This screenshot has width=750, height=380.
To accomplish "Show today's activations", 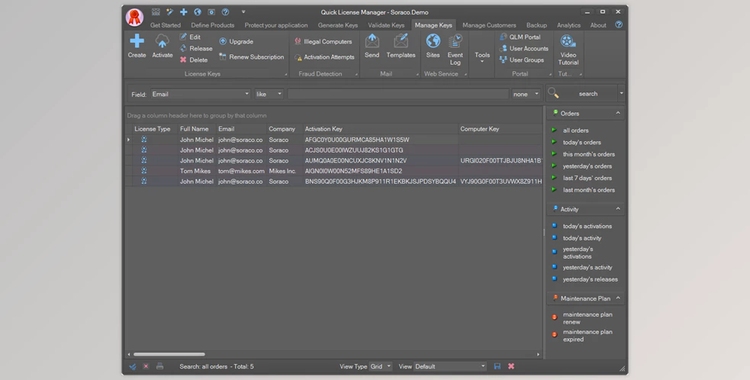I will tap(587, 226).
